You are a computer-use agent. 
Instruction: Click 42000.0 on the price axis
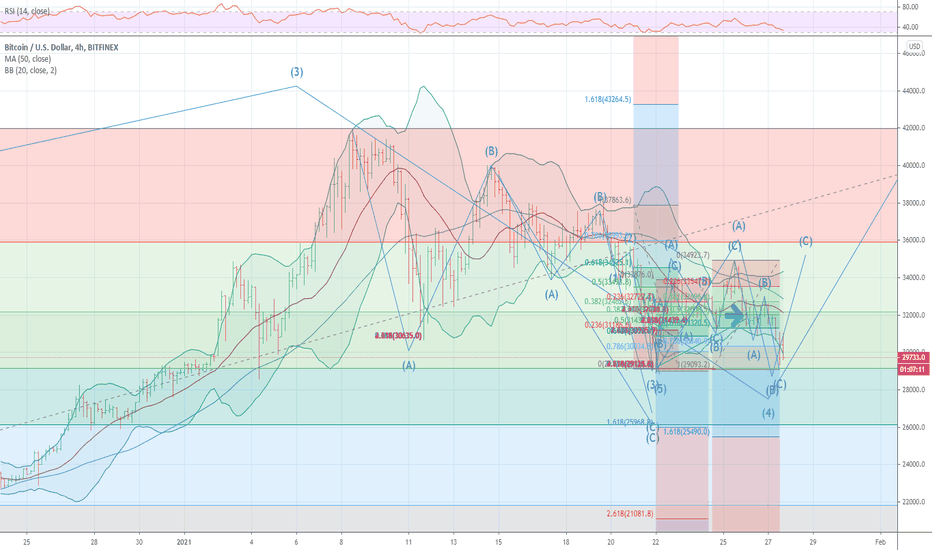click(914, 128)
